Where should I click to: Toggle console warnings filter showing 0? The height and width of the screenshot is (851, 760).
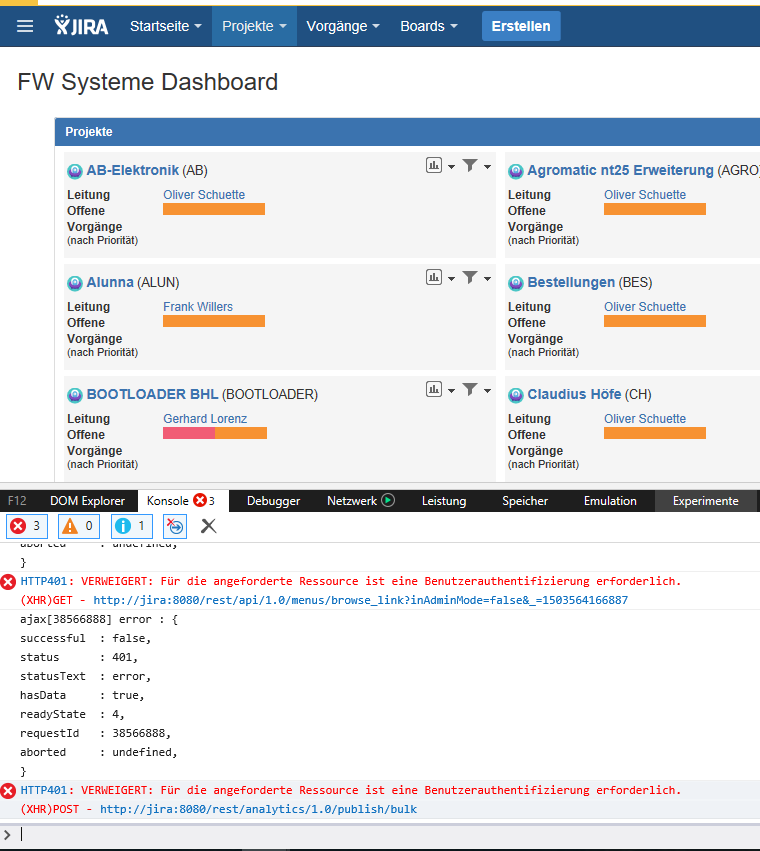tap(79, 526)
